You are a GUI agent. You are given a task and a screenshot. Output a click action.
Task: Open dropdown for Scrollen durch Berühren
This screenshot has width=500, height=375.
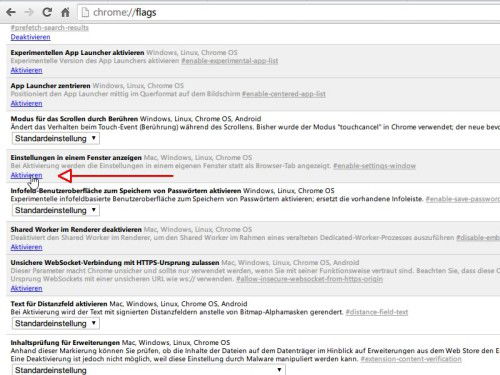point(56,138)
